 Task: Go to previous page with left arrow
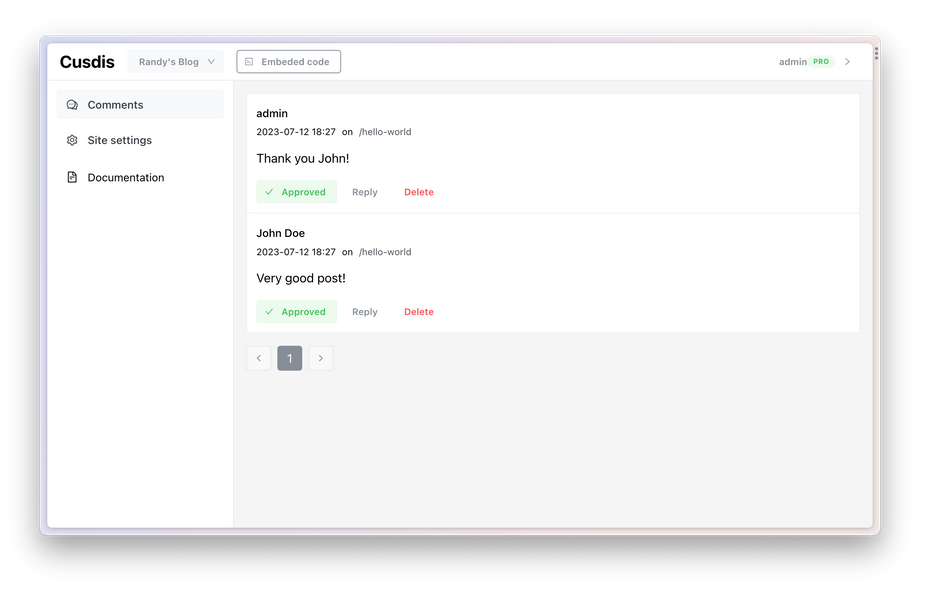[259, 358]
